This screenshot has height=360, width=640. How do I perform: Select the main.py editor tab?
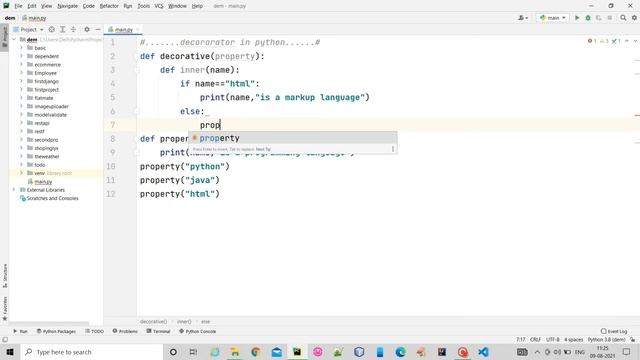123,29
